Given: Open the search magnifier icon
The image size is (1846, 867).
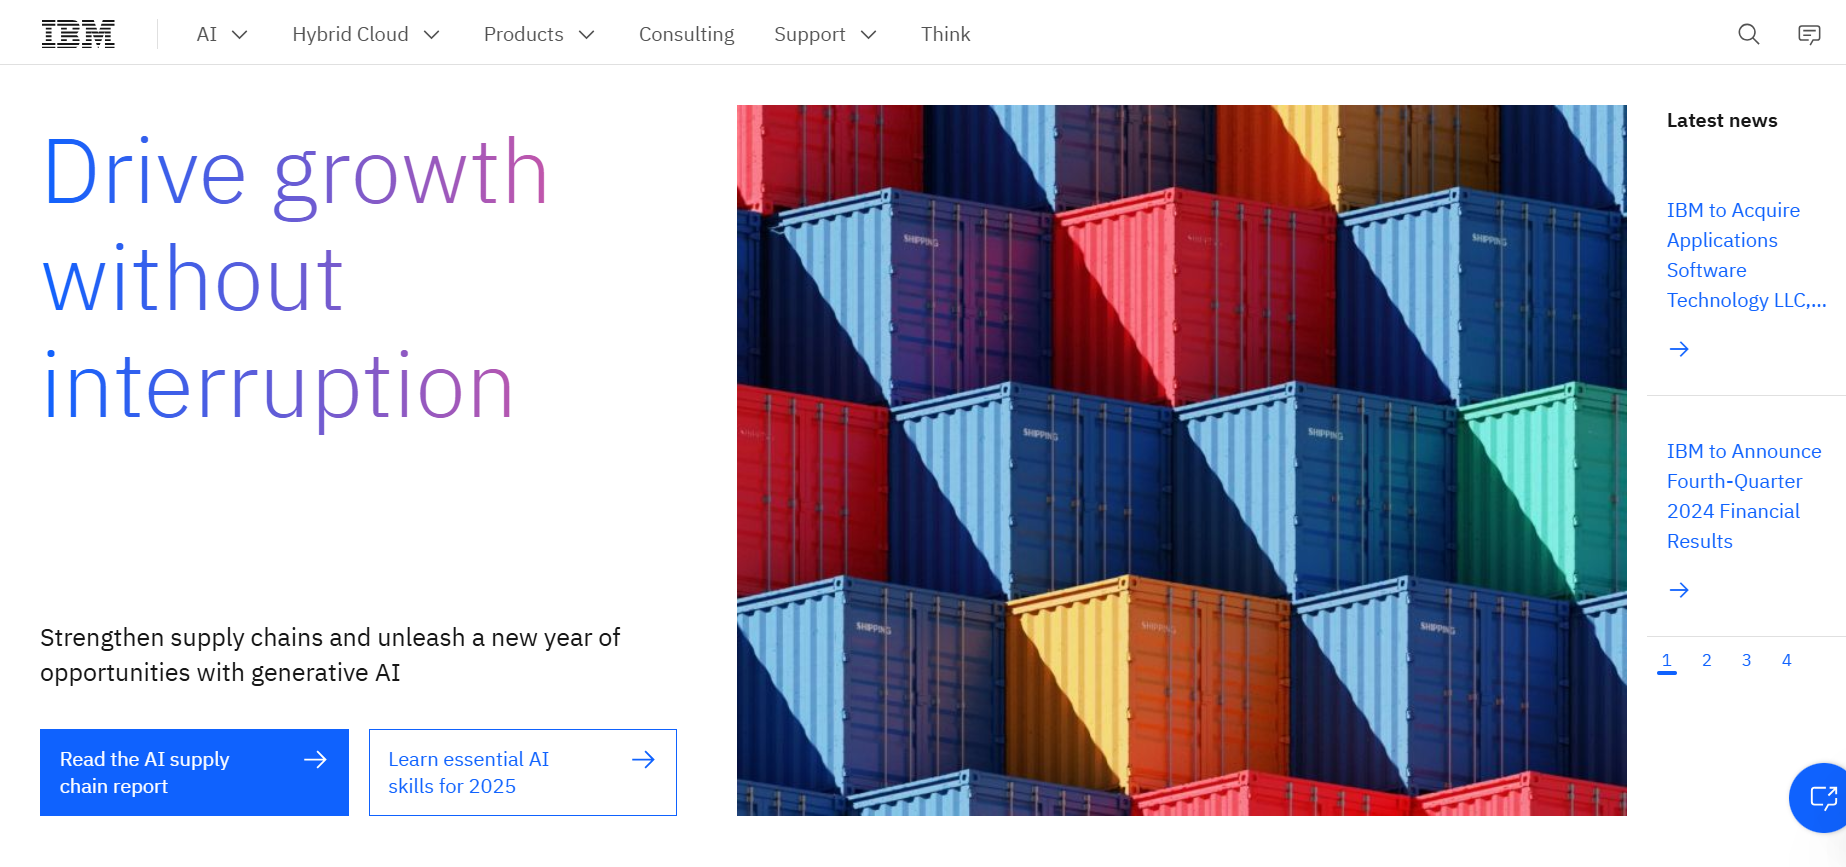Looking at the screenshot, I should tap(1748, 34).
